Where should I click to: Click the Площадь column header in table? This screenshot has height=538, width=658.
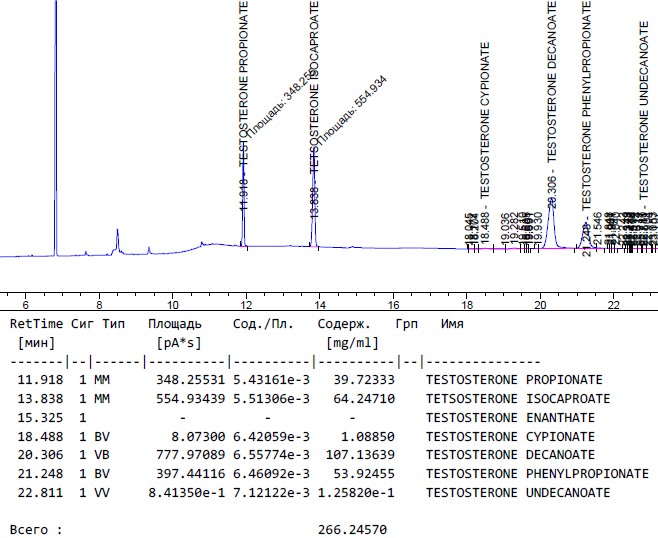tap(175, 325)
